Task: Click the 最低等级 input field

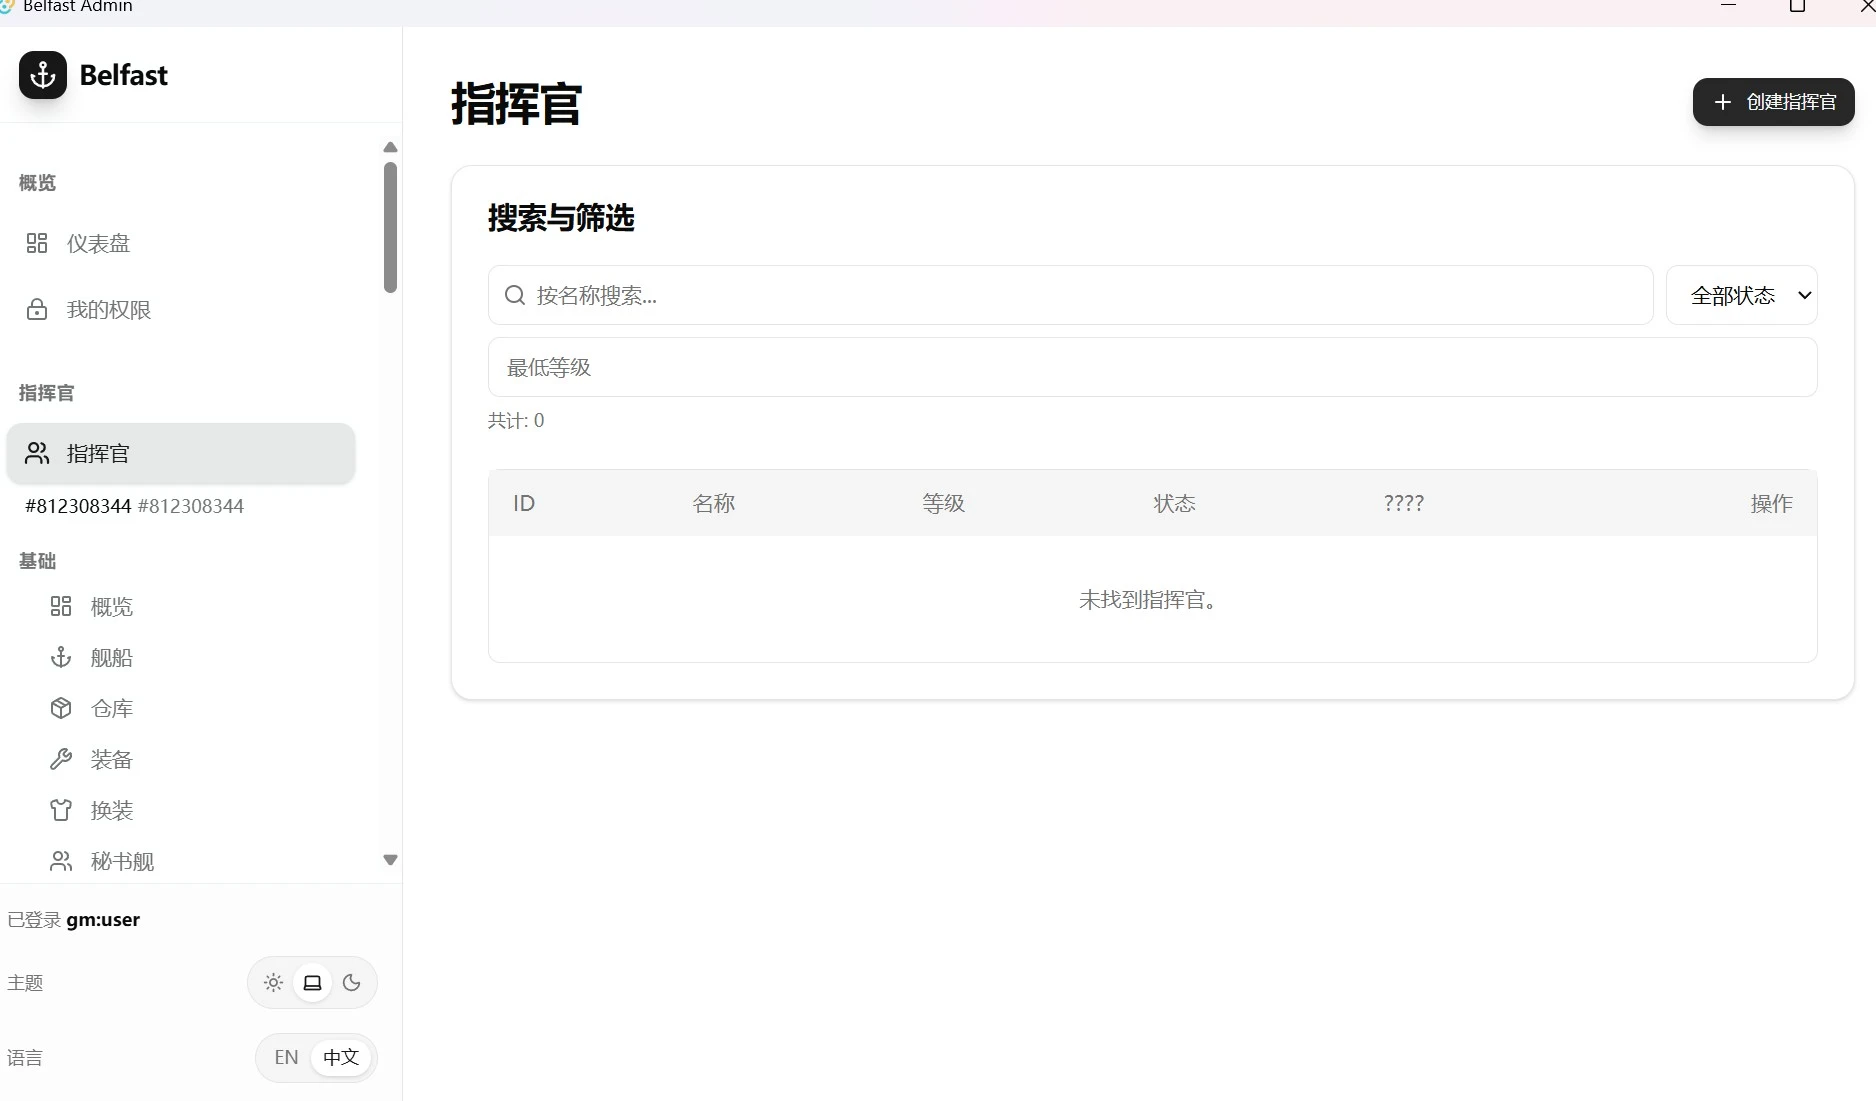Action: (1152, 367)
